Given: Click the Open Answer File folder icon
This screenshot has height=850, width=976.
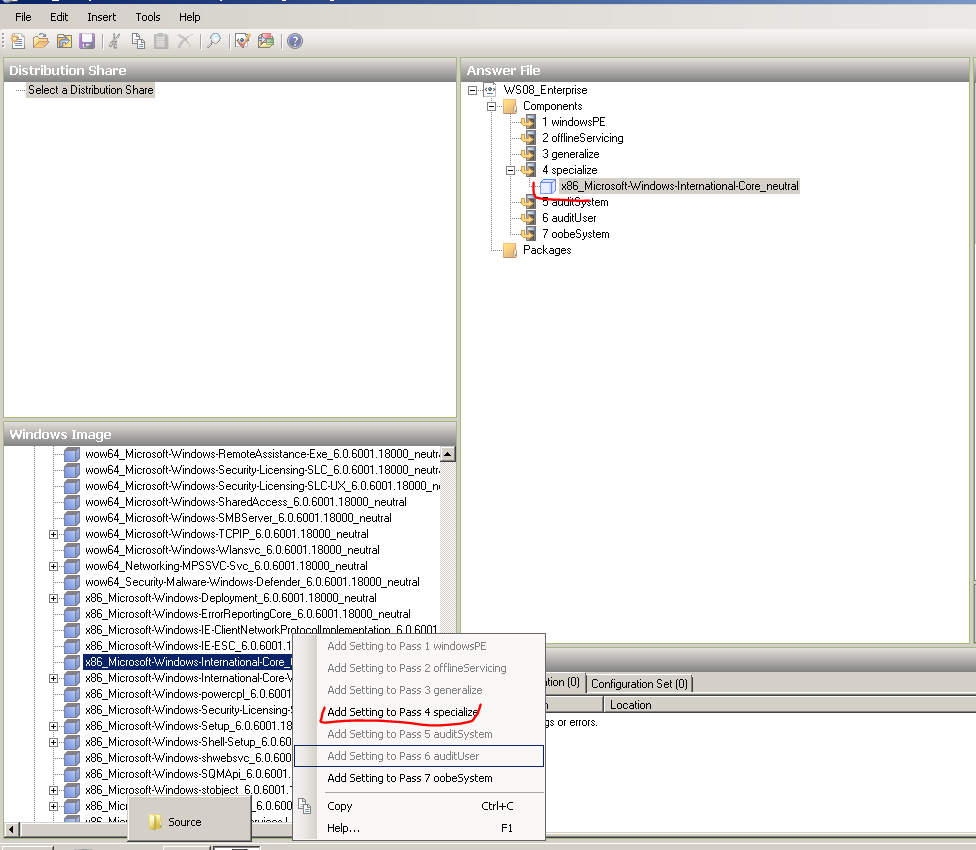Looking at the screenshot, I should (x=40, y=41).
